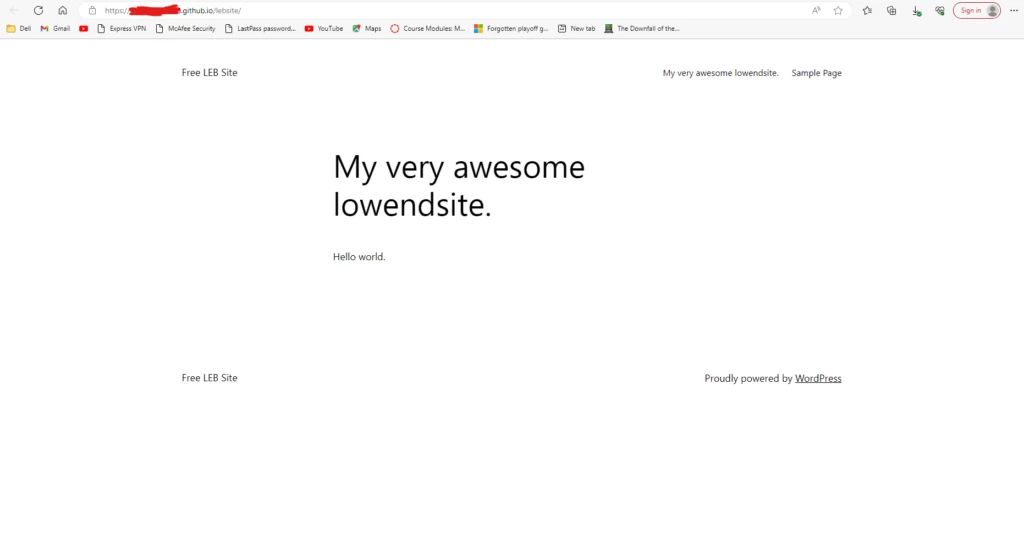Click the browser refresh button

38,10
